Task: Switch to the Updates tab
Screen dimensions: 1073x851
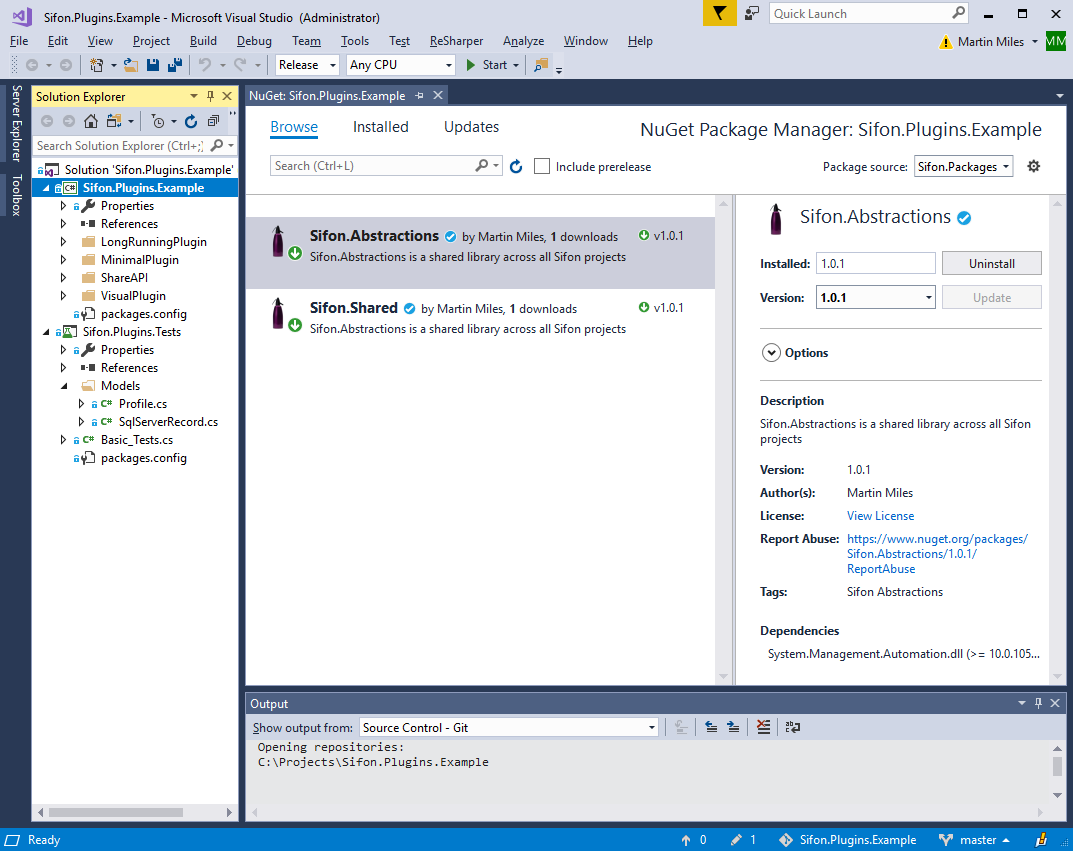Action: pyautogui.click(x=471, y=127)
